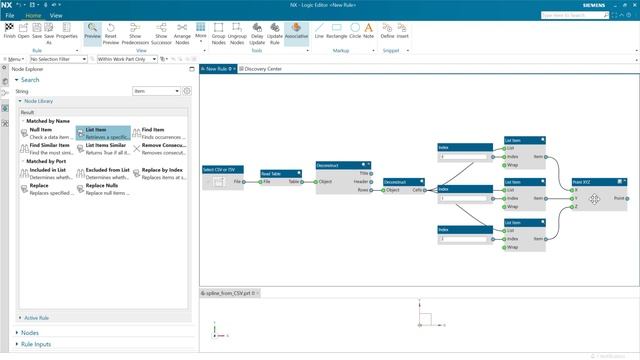Maximize the Node Explorer panel

coord(192,69)
